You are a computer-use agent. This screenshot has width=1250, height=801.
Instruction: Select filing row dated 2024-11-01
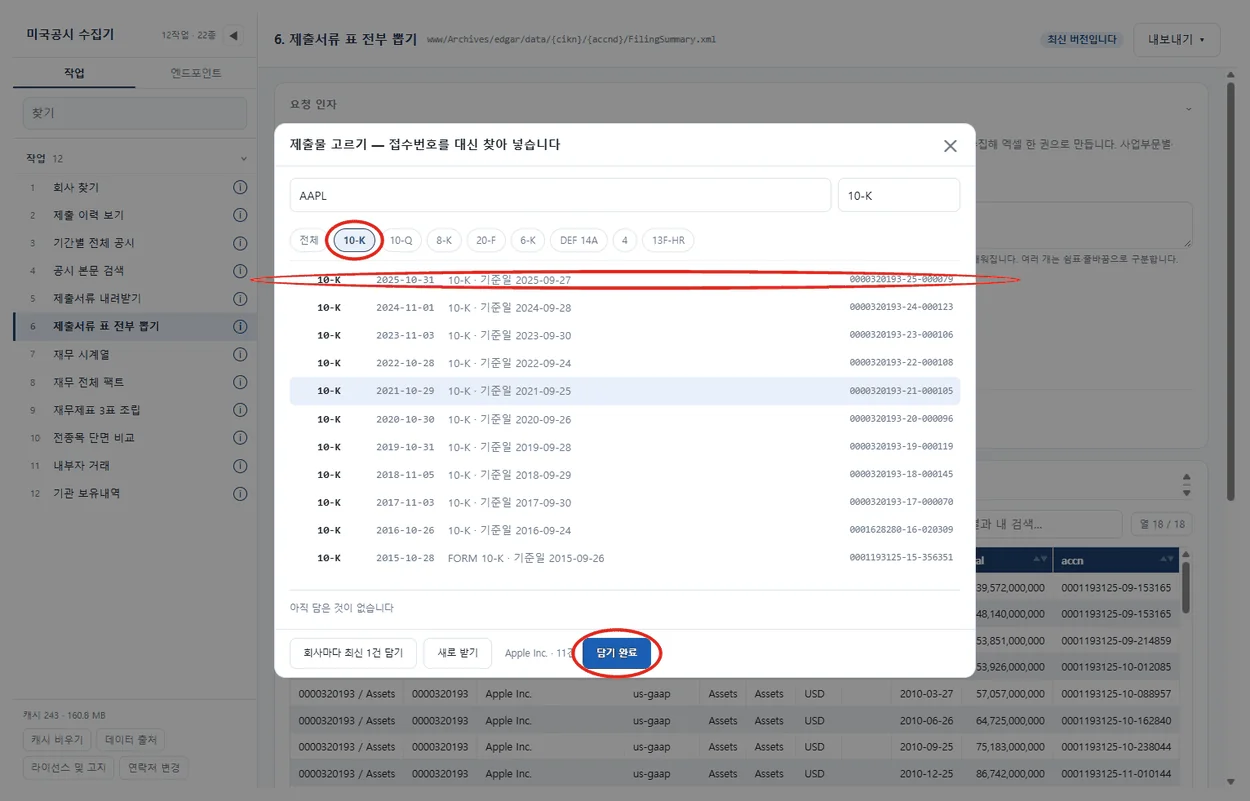click(x=625, y=308)
